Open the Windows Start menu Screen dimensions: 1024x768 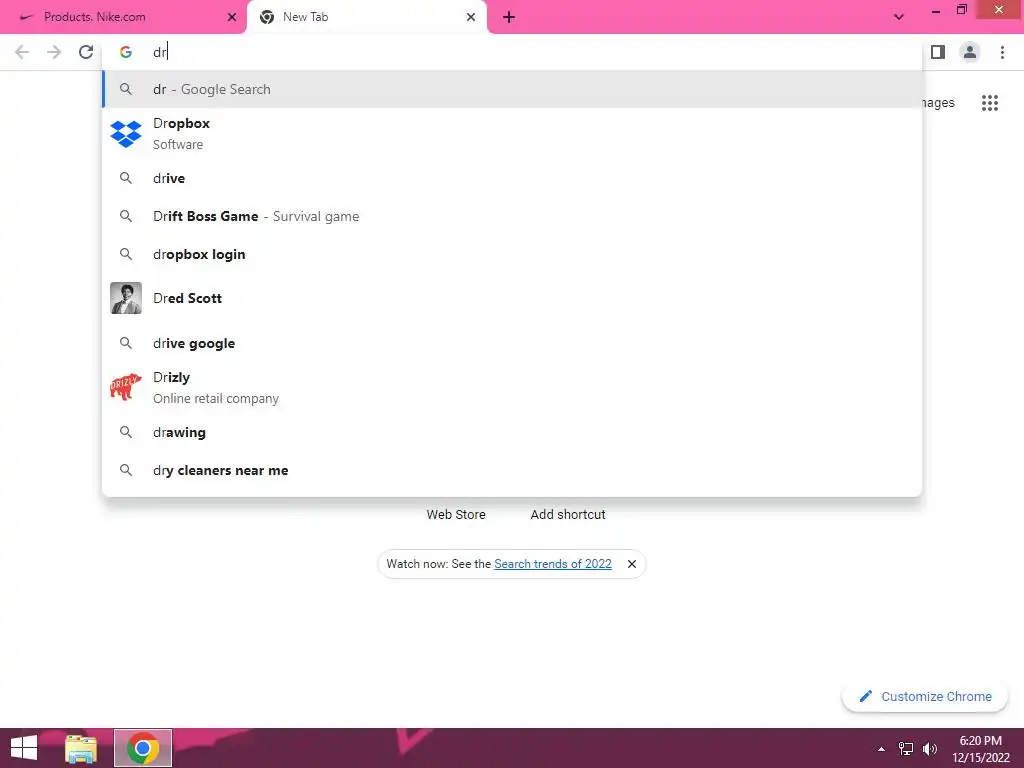pyautogui.click(x=24, y=748)
